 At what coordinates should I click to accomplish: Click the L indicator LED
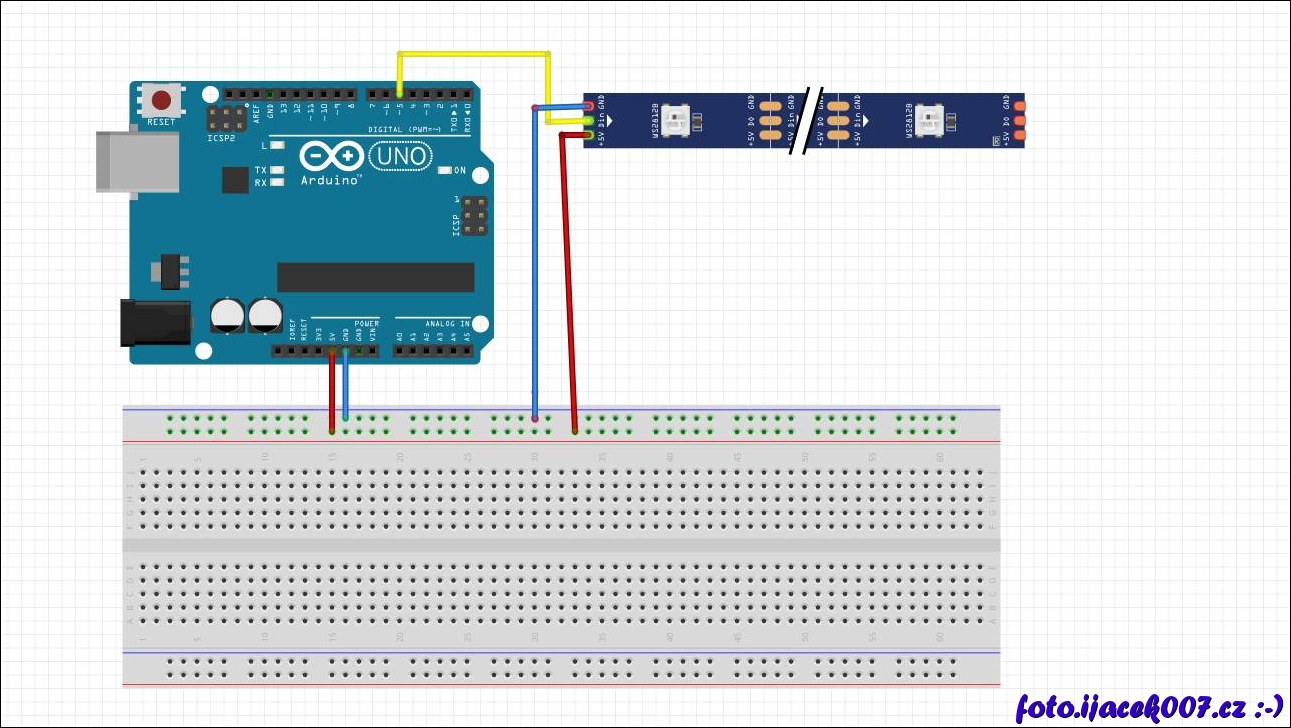(277, 146)
